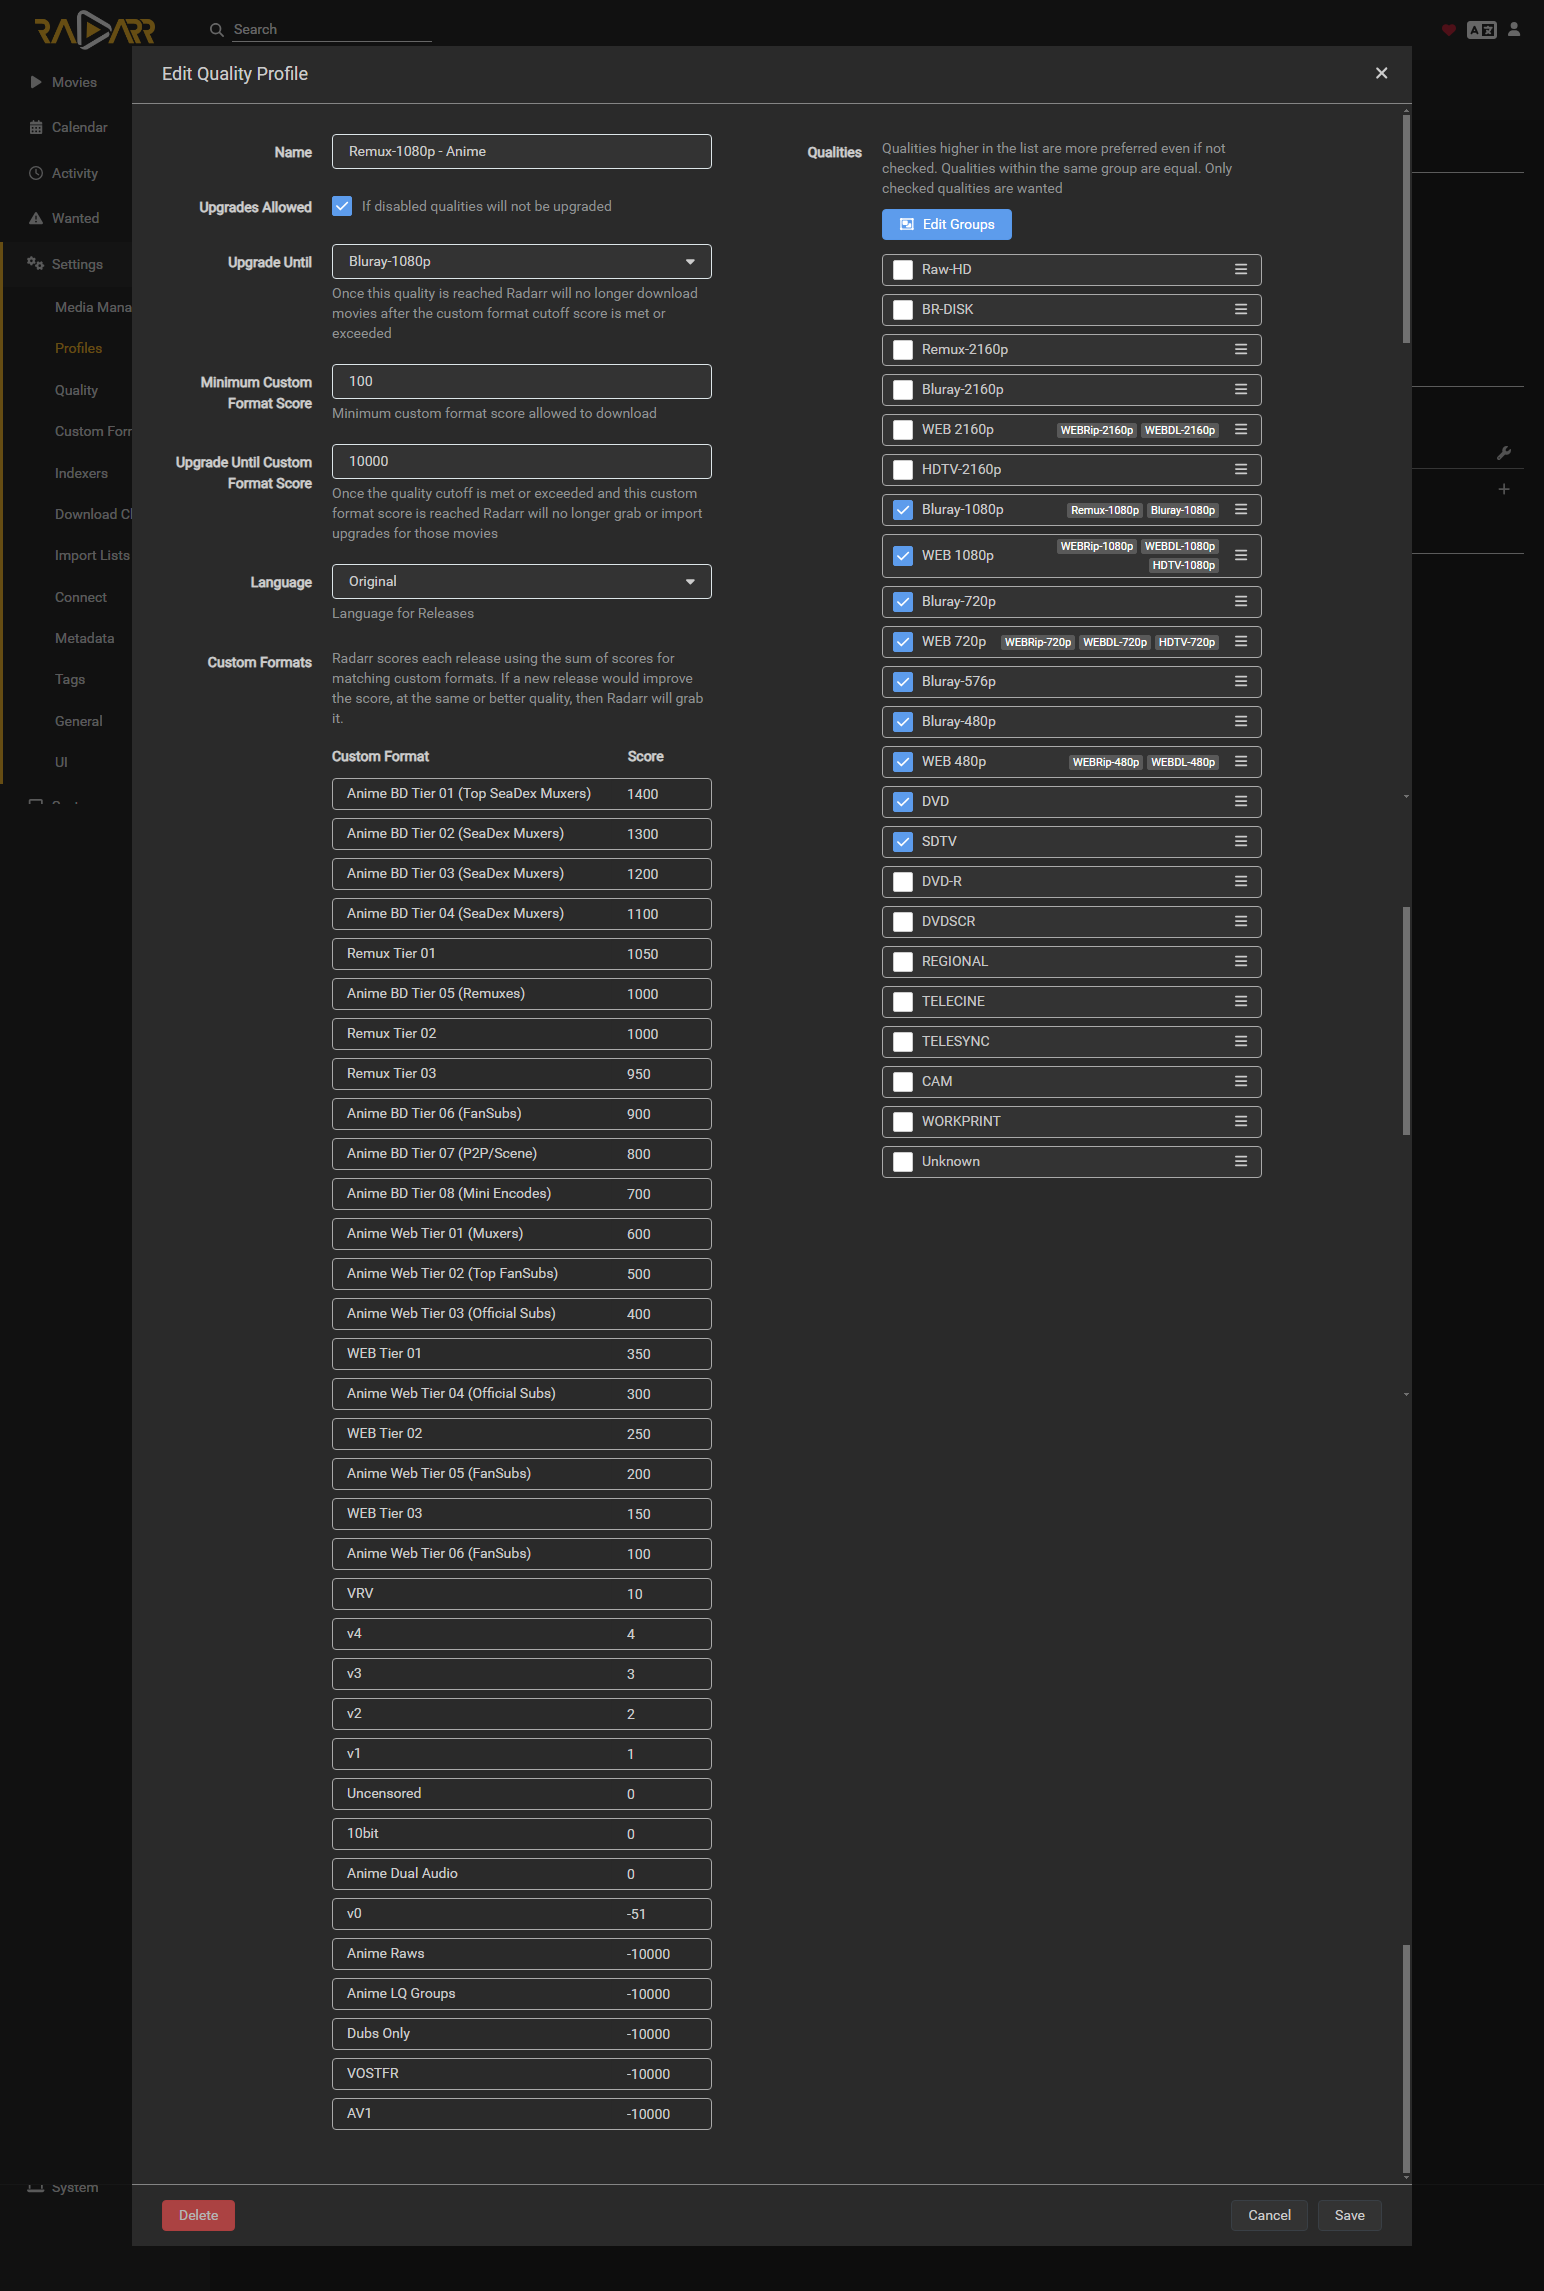Click the Radarr logo icon

click(x=95, y=30)
